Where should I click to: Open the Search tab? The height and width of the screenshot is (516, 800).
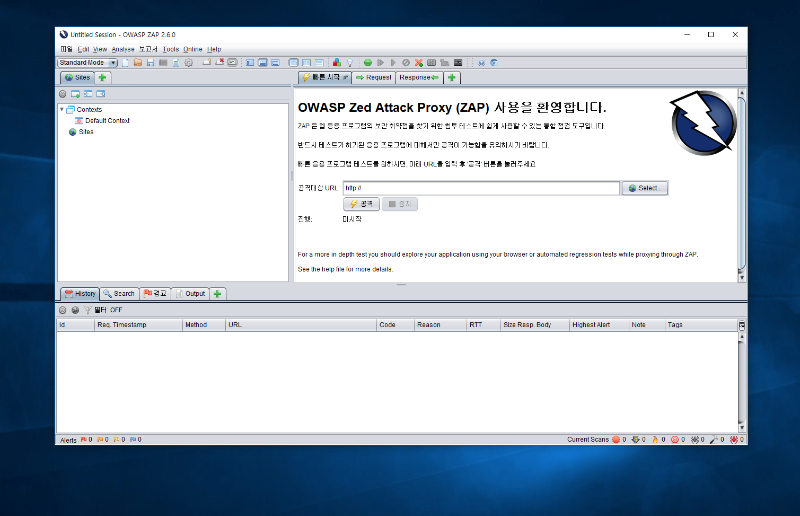click(x=119, y=294)
